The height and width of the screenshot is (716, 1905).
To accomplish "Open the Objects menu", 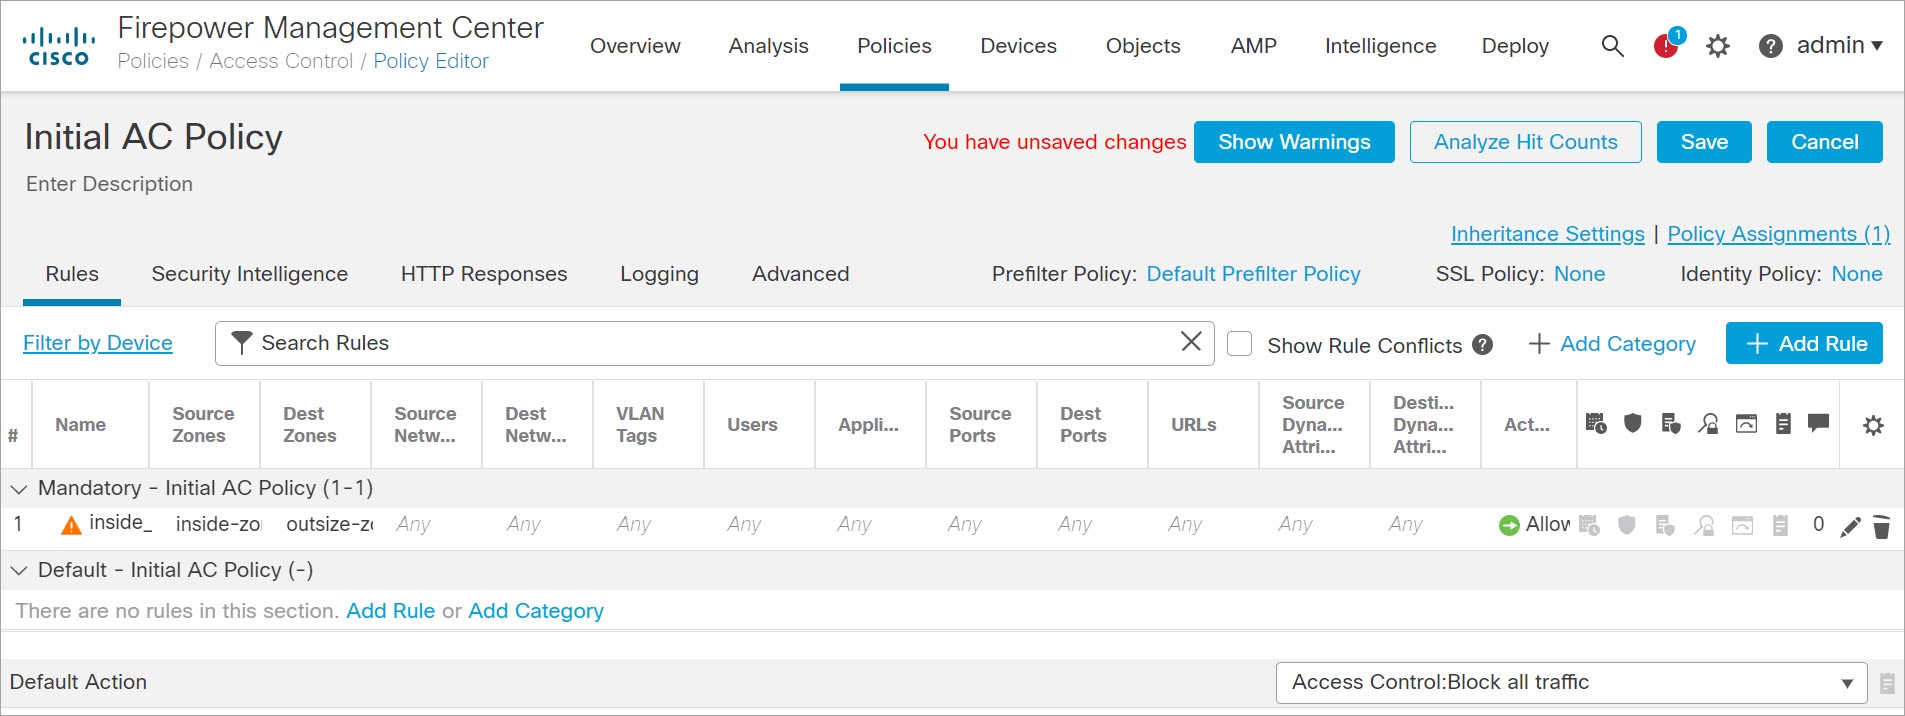I will coord(1143,46).
